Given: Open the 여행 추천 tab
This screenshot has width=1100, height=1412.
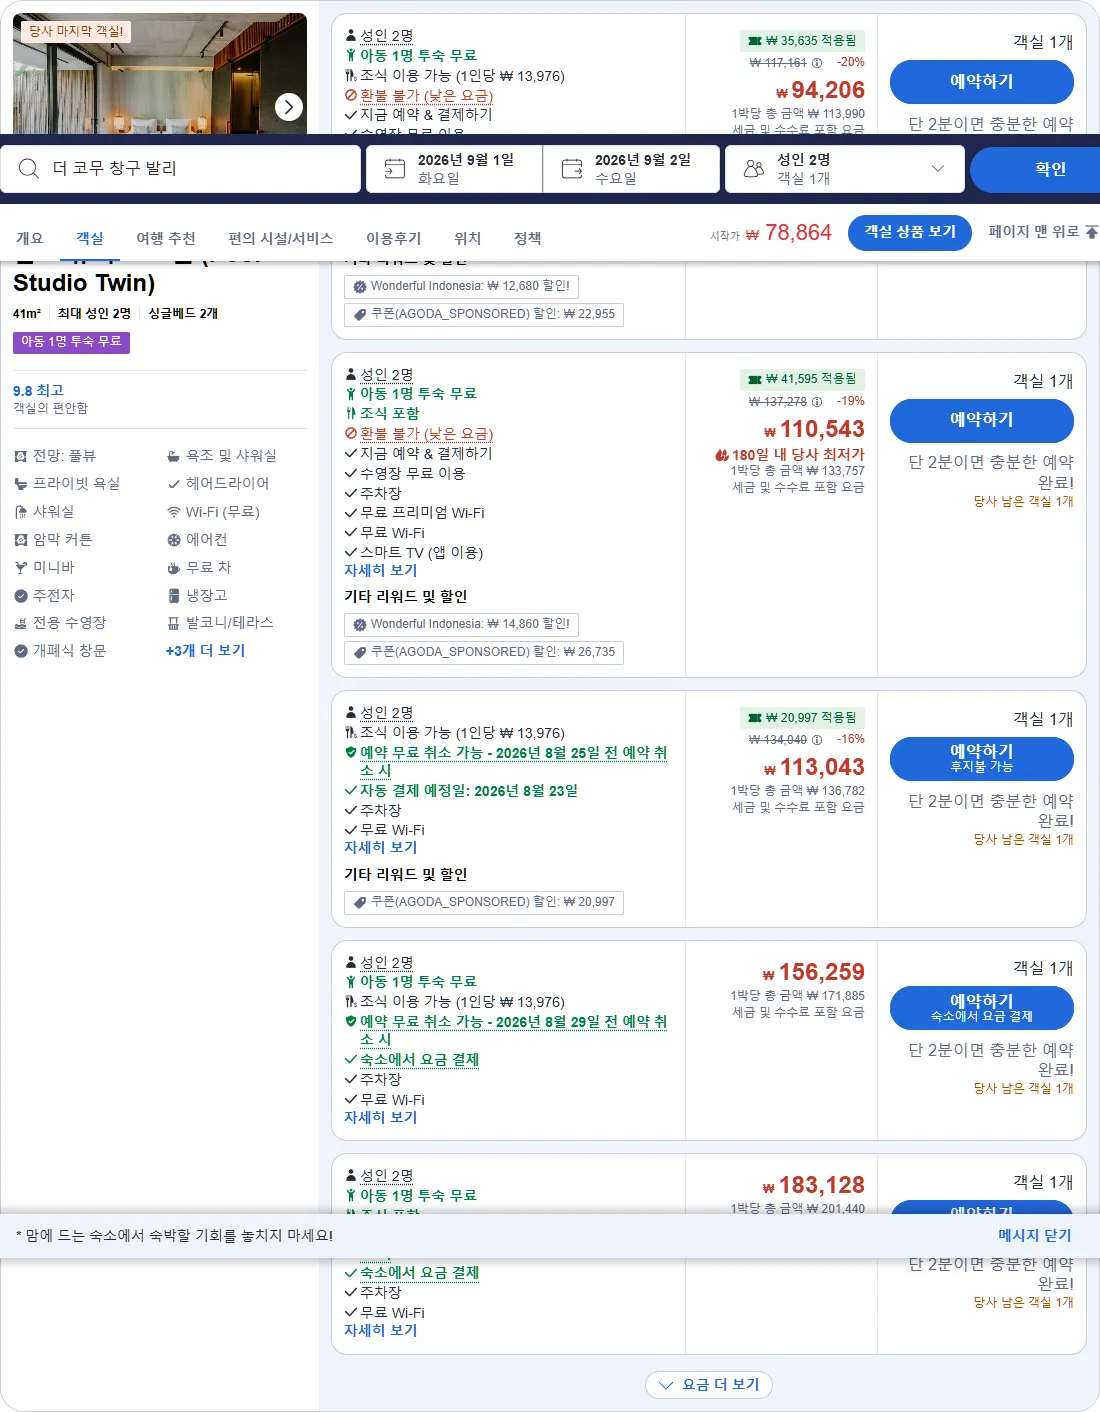Looking at the screenshot, I should click(x=166, y=238).
